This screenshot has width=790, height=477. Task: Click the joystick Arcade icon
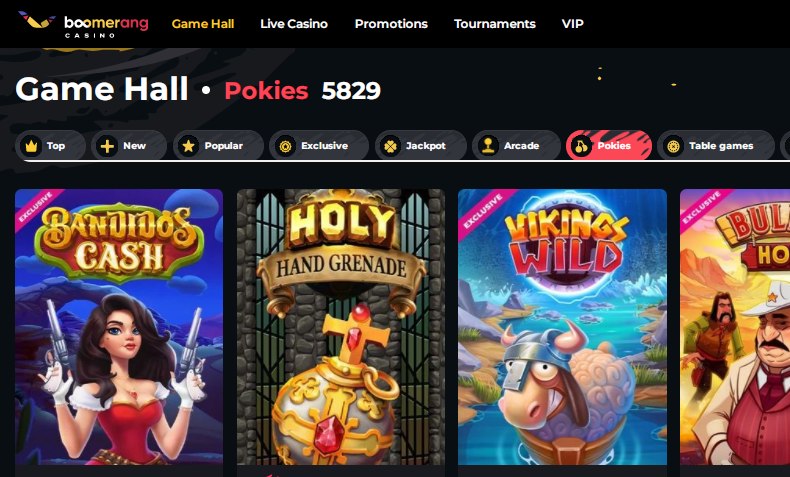[488, 146]
